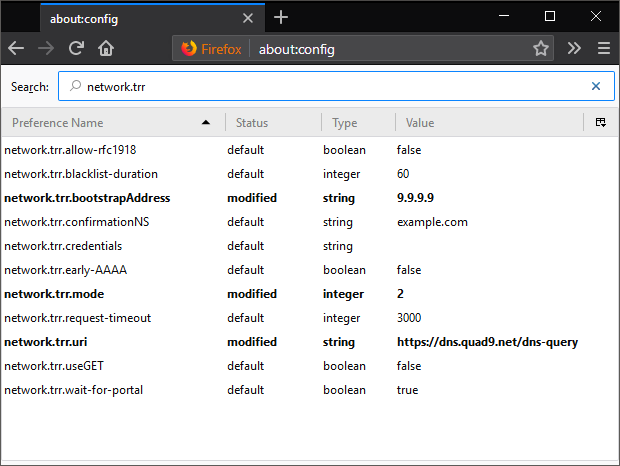Open a new tab with the plus button
Image resolution: width=620 pixels, height=466 pixels.
click(x=281, y=17)
